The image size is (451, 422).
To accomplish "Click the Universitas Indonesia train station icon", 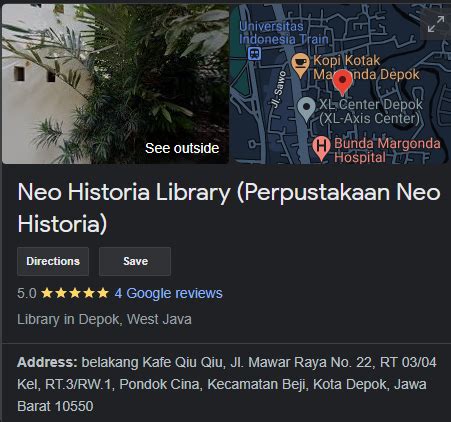I will [254, 53].
